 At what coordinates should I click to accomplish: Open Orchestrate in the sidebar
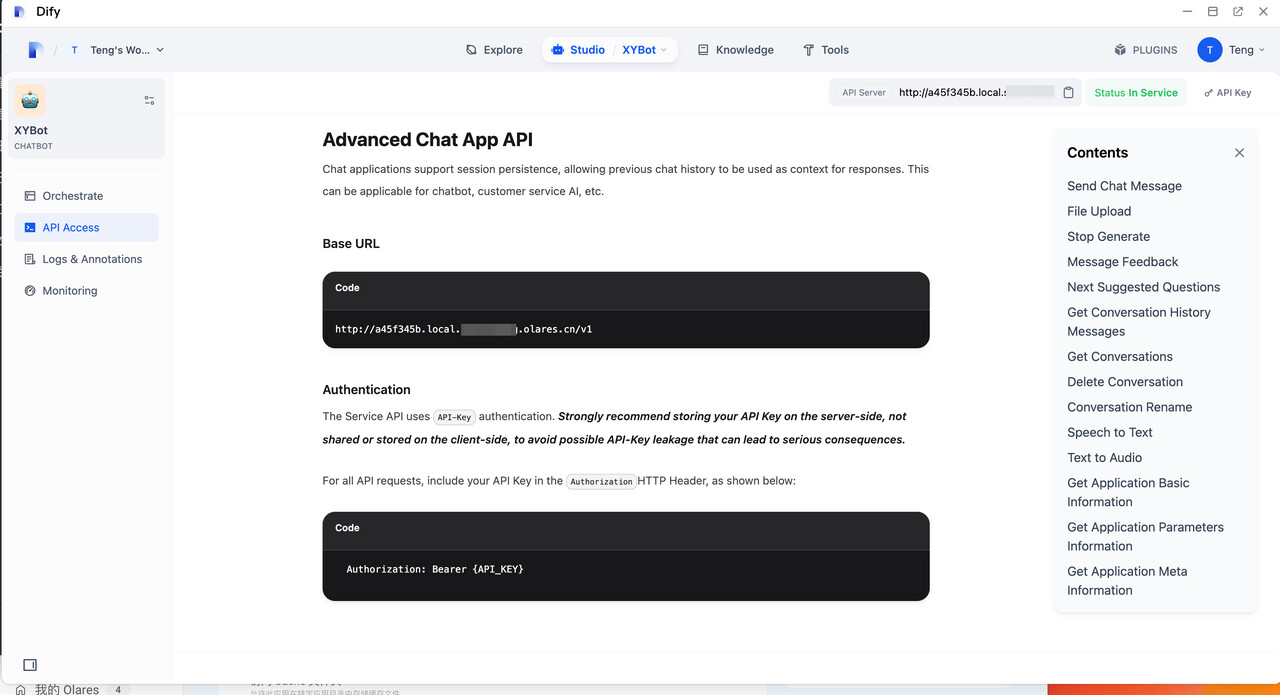[x=72, y=196]
